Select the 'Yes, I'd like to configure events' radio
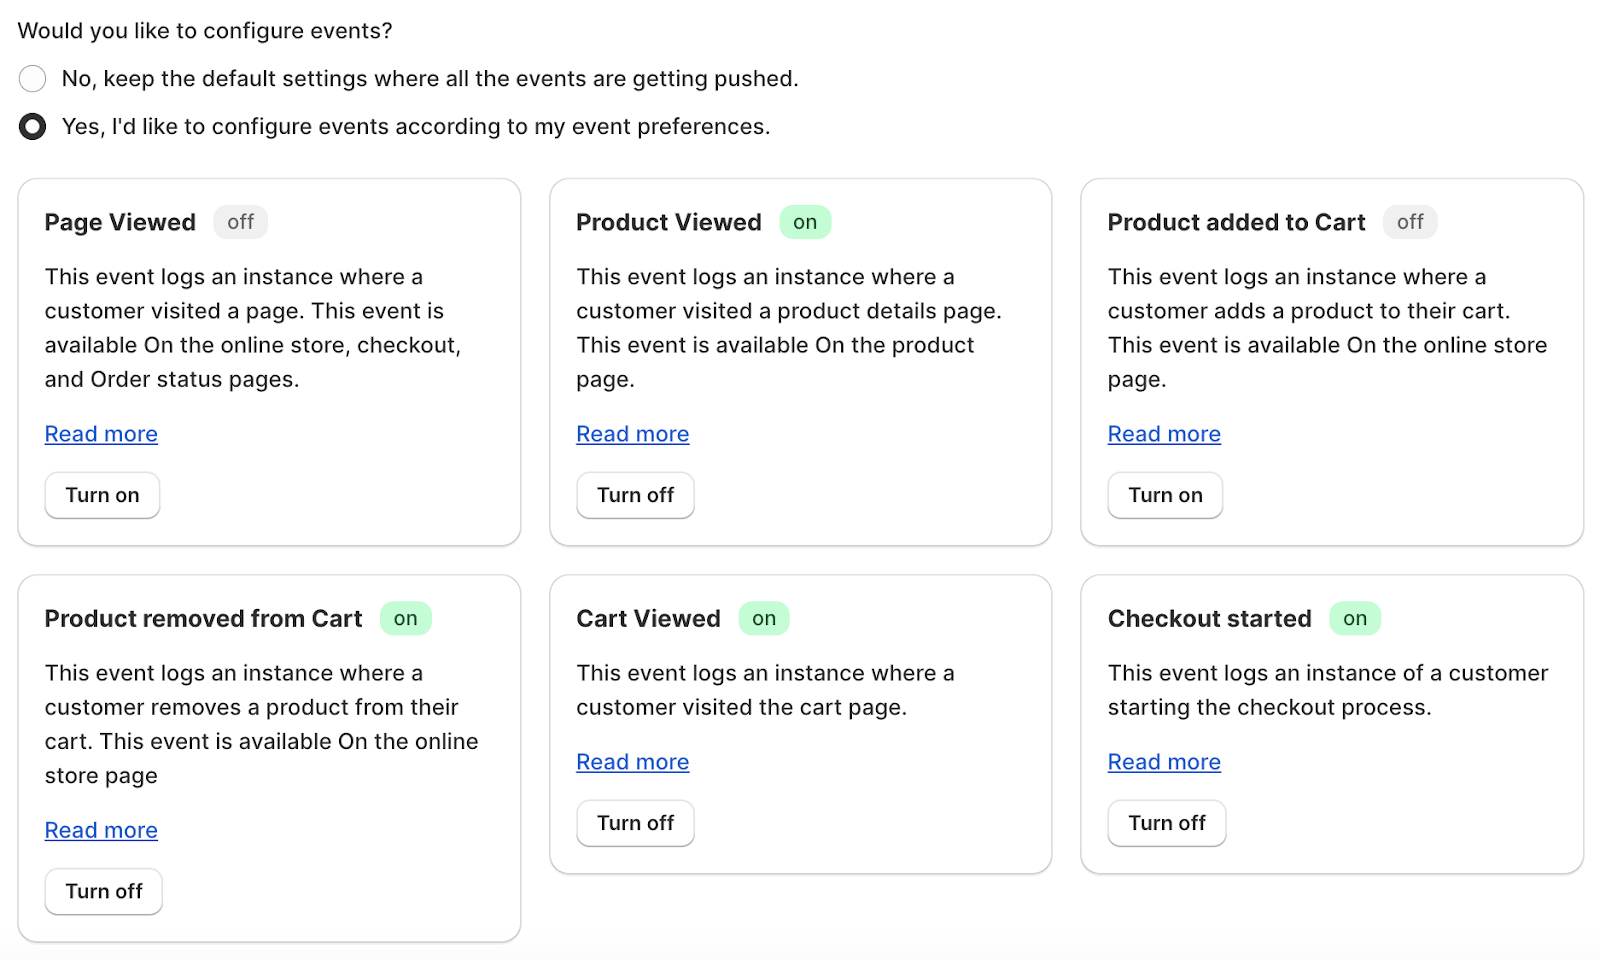 33,127
